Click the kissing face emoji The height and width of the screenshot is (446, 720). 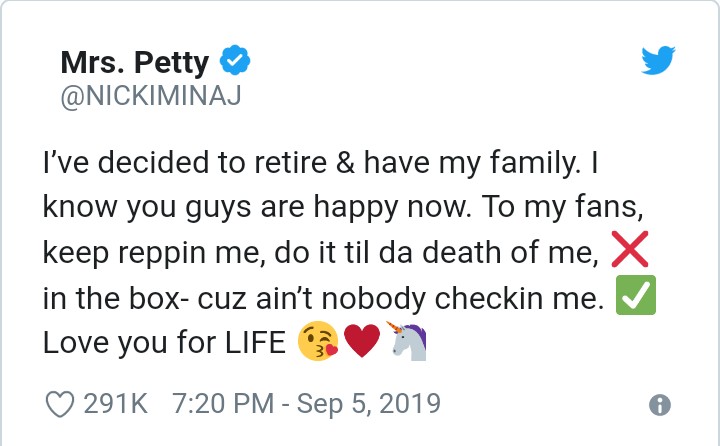[x=318, y=341]
